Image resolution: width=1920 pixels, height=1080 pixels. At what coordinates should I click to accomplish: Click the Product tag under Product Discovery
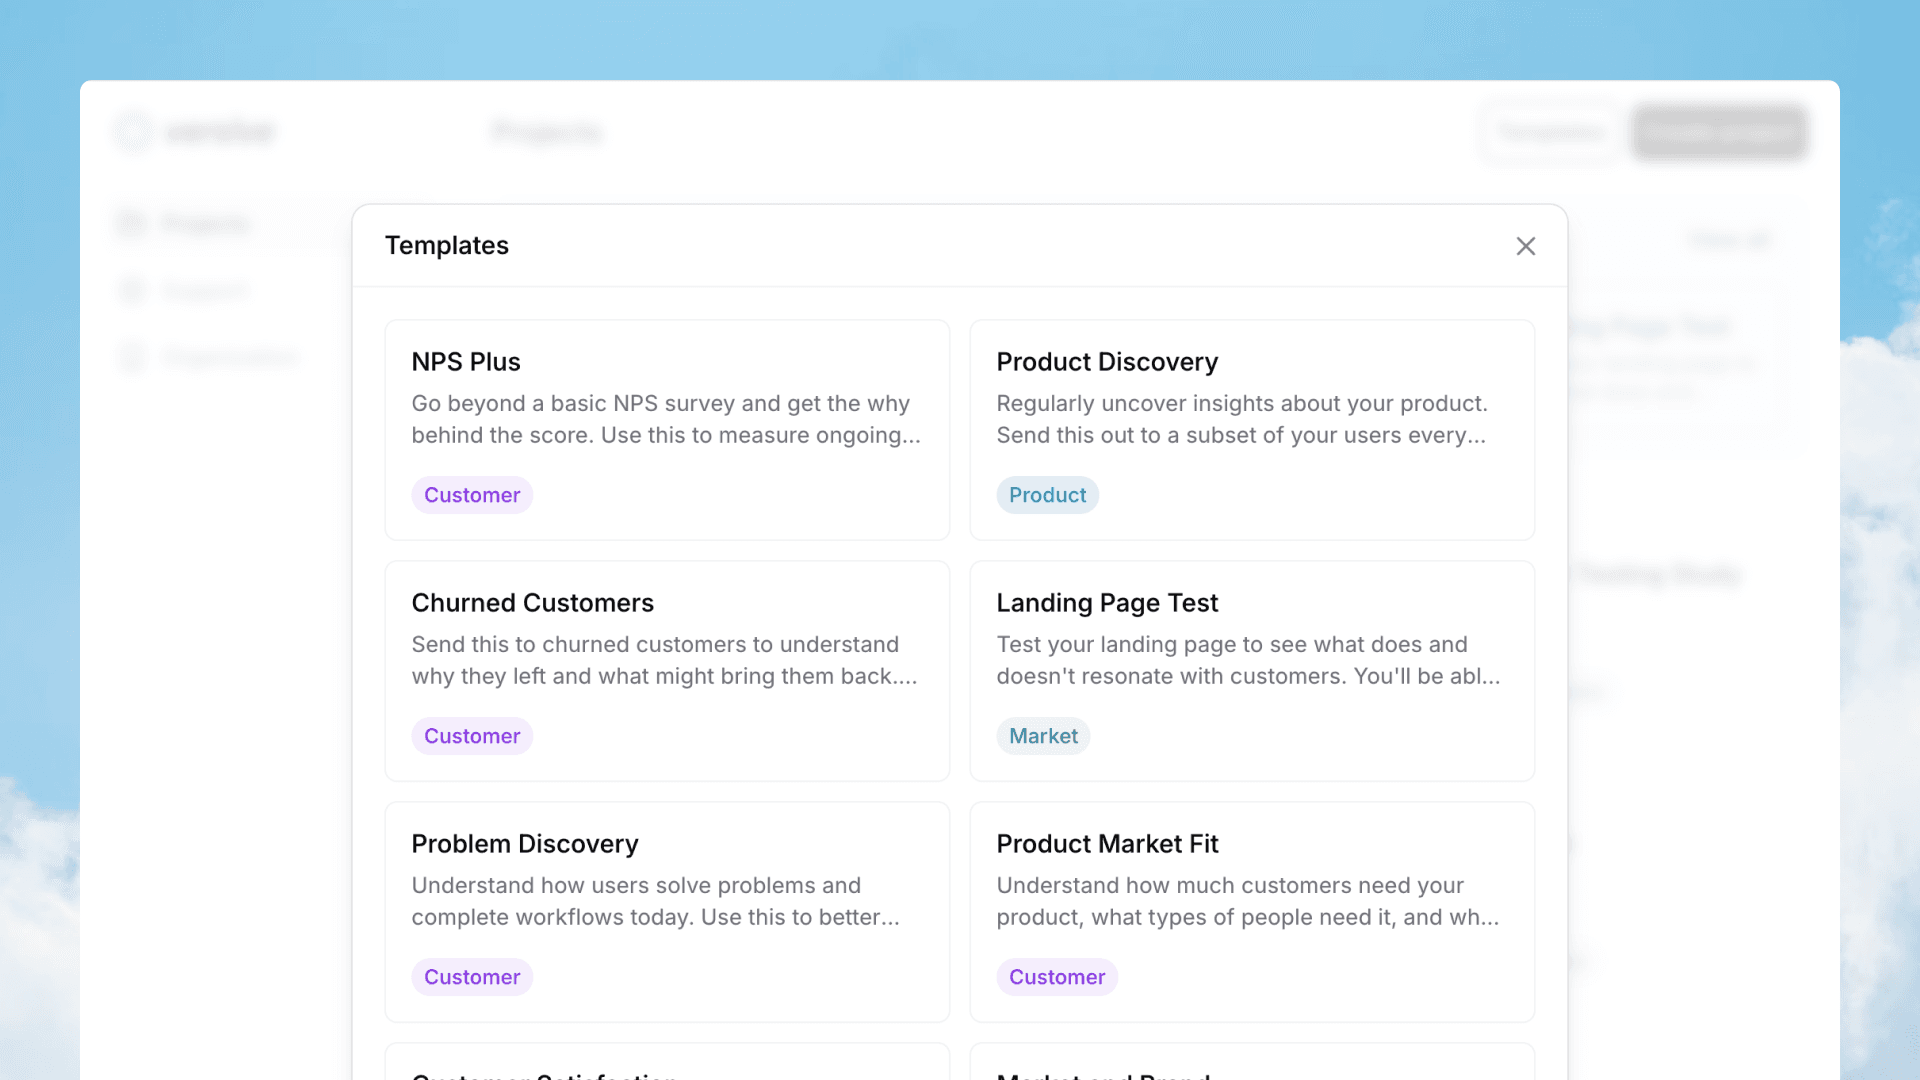coord(1047,494)
